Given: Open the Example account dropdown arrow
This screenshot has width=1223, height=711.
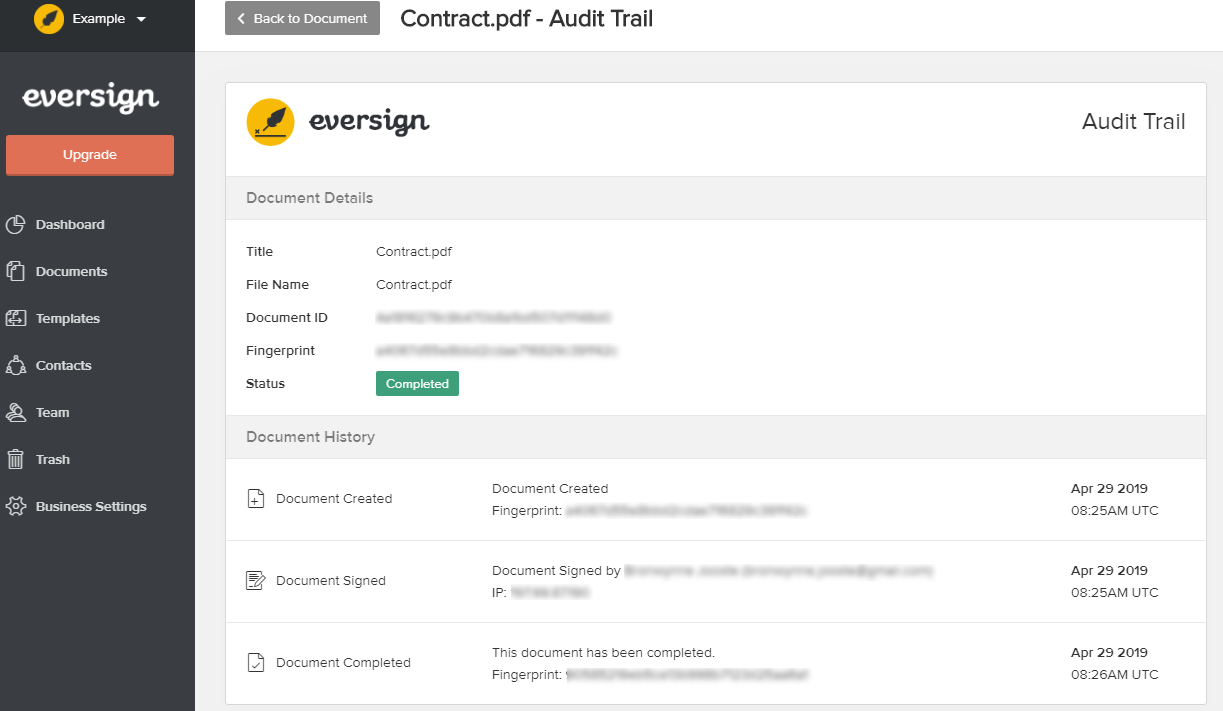Looking at the screenshot, I should coord(140,19).
